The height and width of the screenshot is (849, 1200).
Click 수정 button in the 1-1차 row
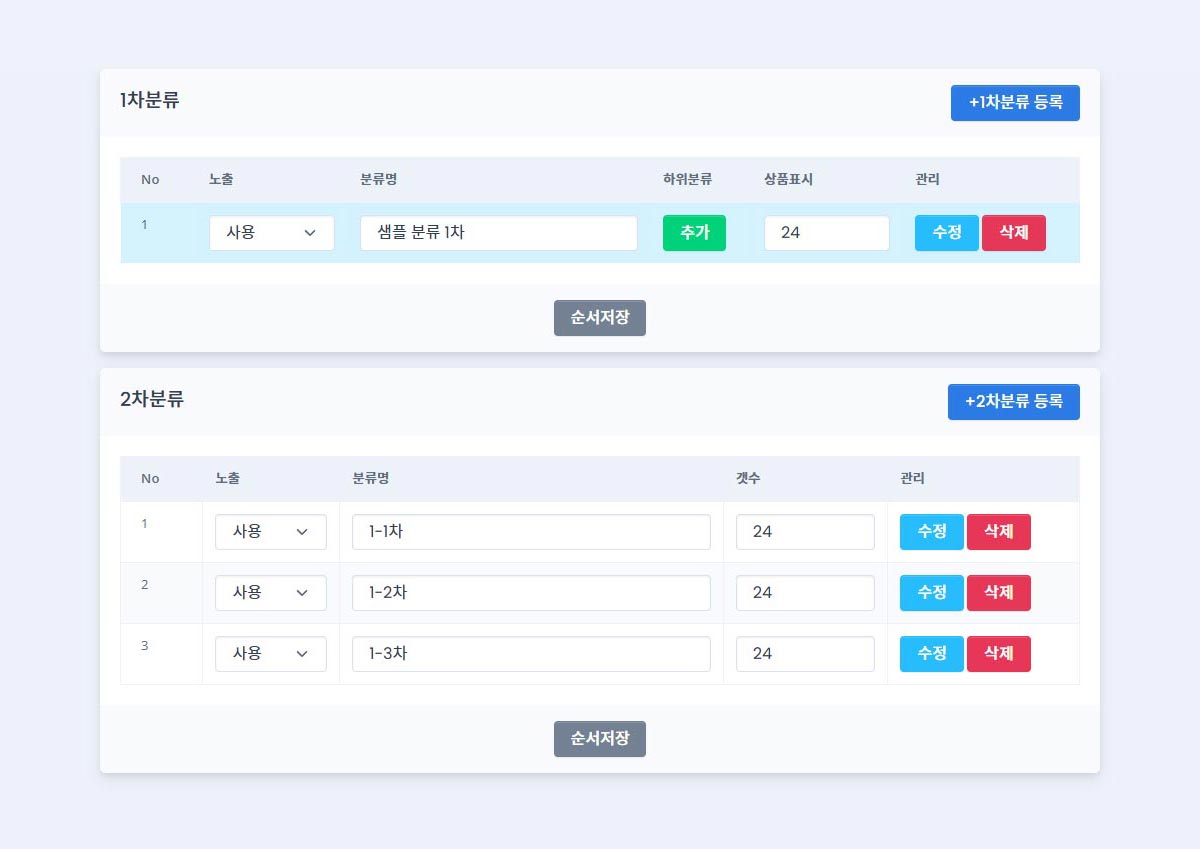click(x=931, y=532)
